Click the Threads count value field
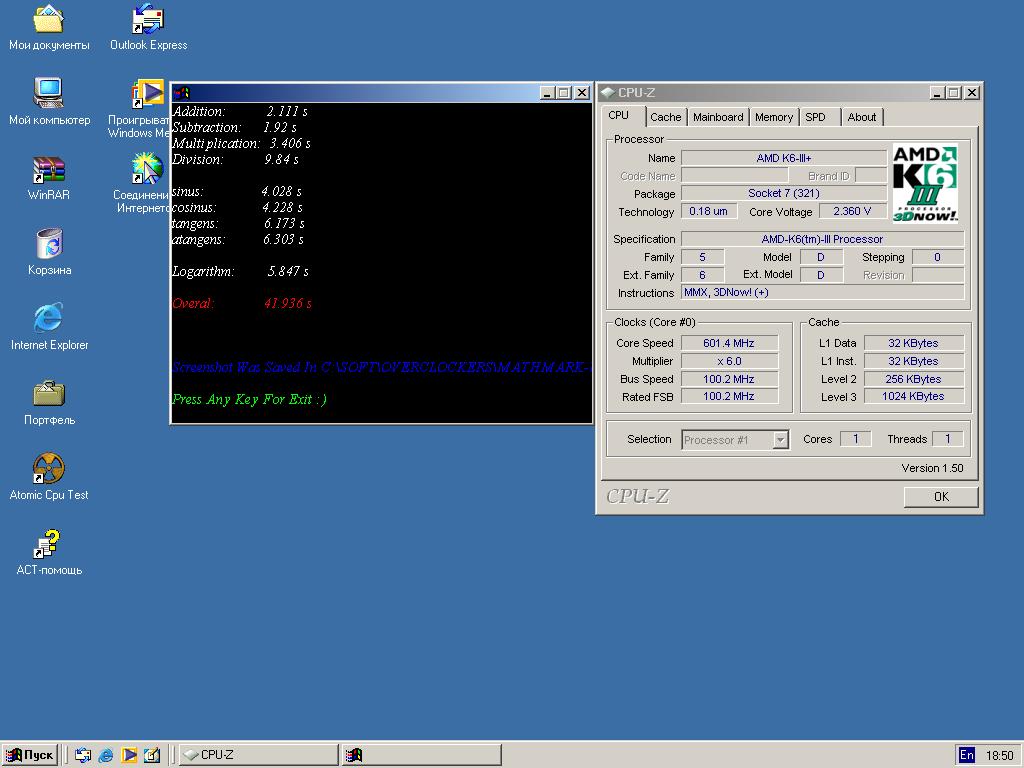Image resolution: width=1024 pixels, height=768 pixels. (948, 439)
